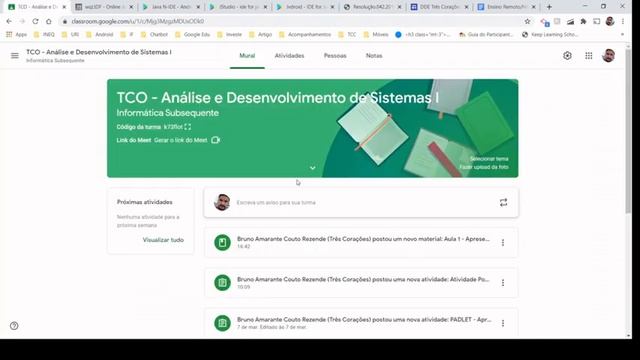
Task: Bookmark this page with the star icon
Action: coord(527,21)
